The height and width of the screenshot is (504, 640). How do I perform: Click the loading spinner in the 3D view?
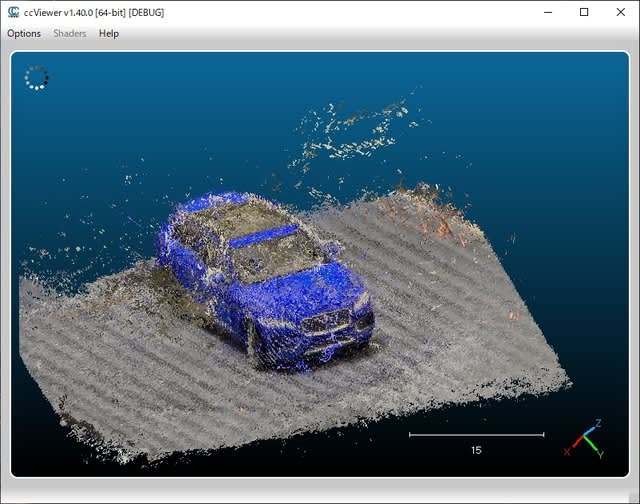(x=36, y=78)
